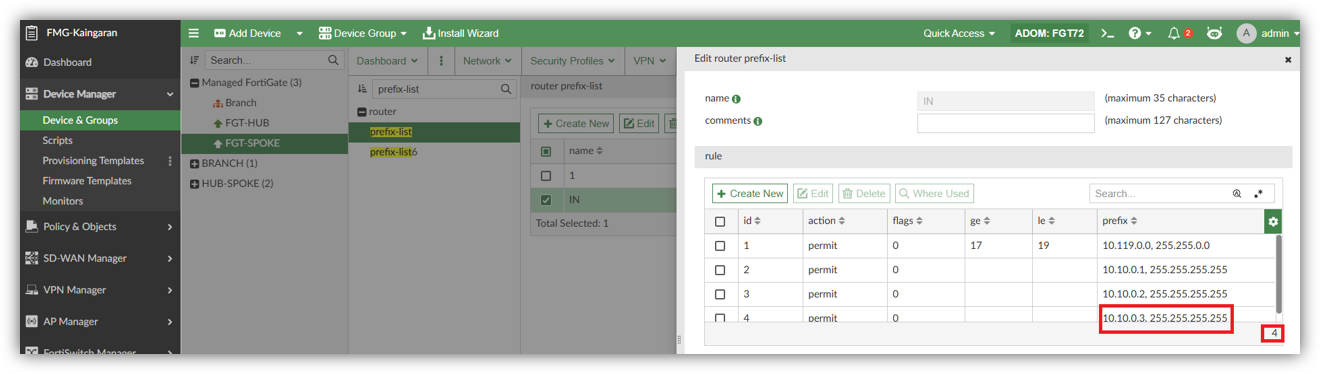The image size is (1320, 374).
Task: Open the Network tab menu
Action: click(x=487, y=60)
